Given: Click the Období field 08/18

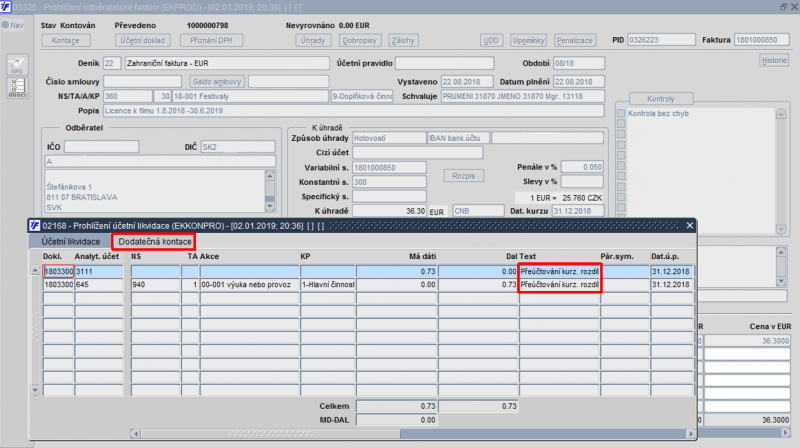Looking at the screenshot, I should click(x=579, y=63).
